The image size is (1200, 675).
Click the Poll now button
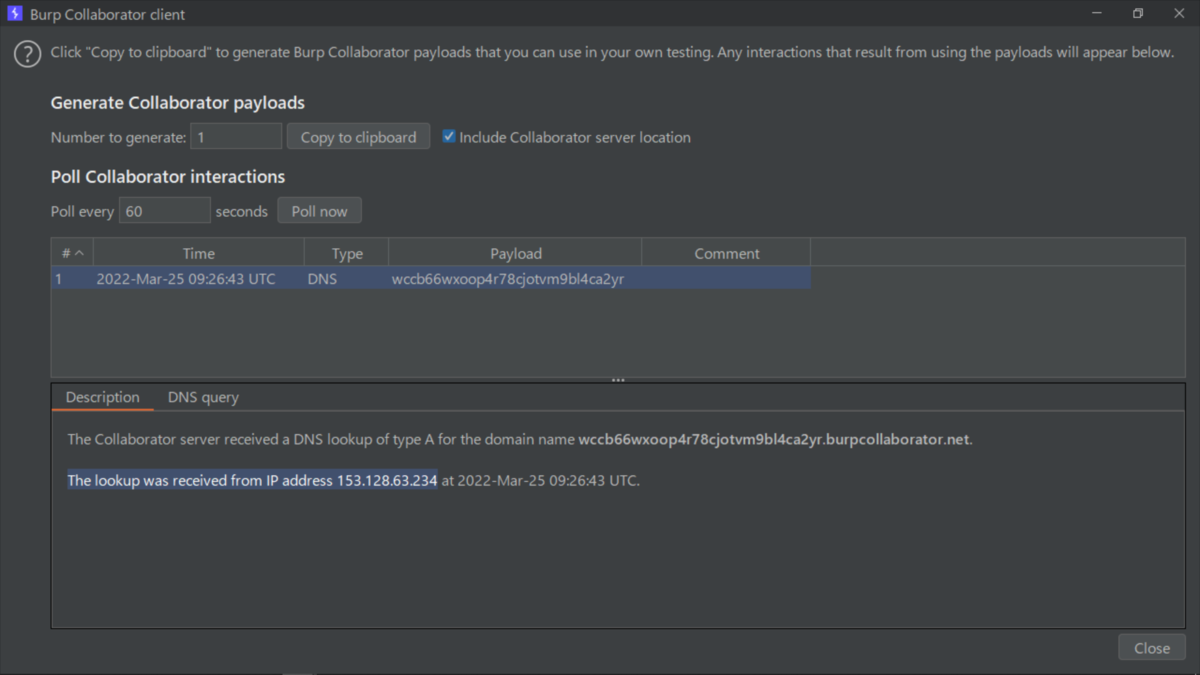(319, 211)
